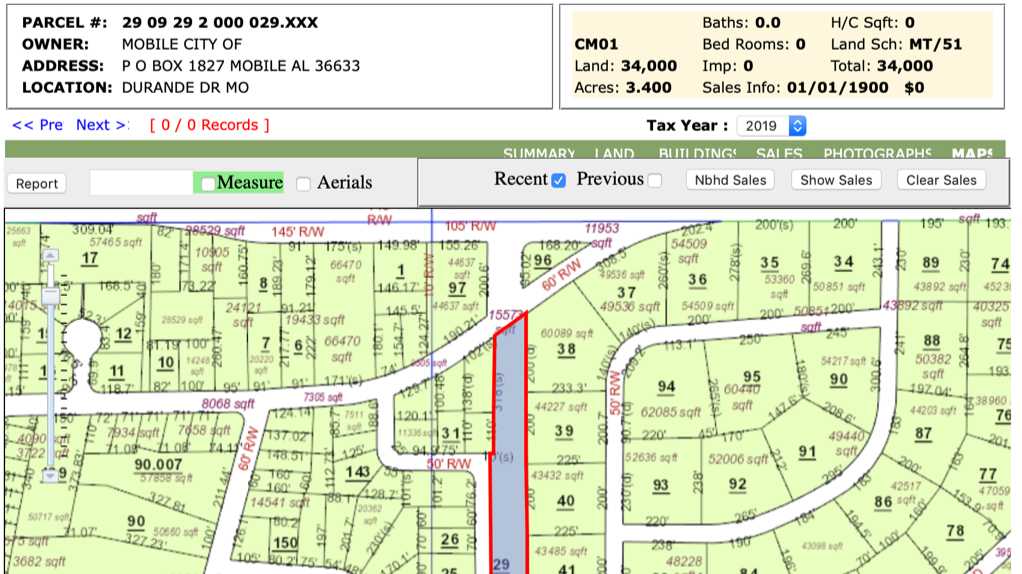Image resolution: width=1022 pixels, height=574 pixels.
Task: Click parcel 38 on the map
Action: click(x=566, y=349)
